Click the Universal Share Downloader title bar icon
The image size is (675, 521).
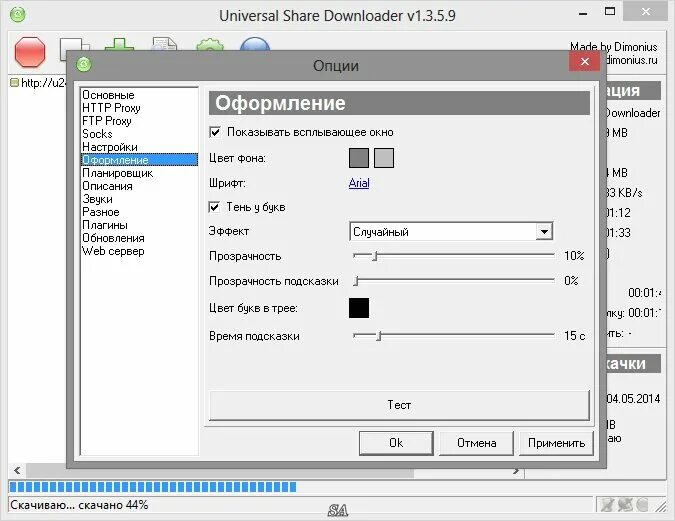(18, 15)
